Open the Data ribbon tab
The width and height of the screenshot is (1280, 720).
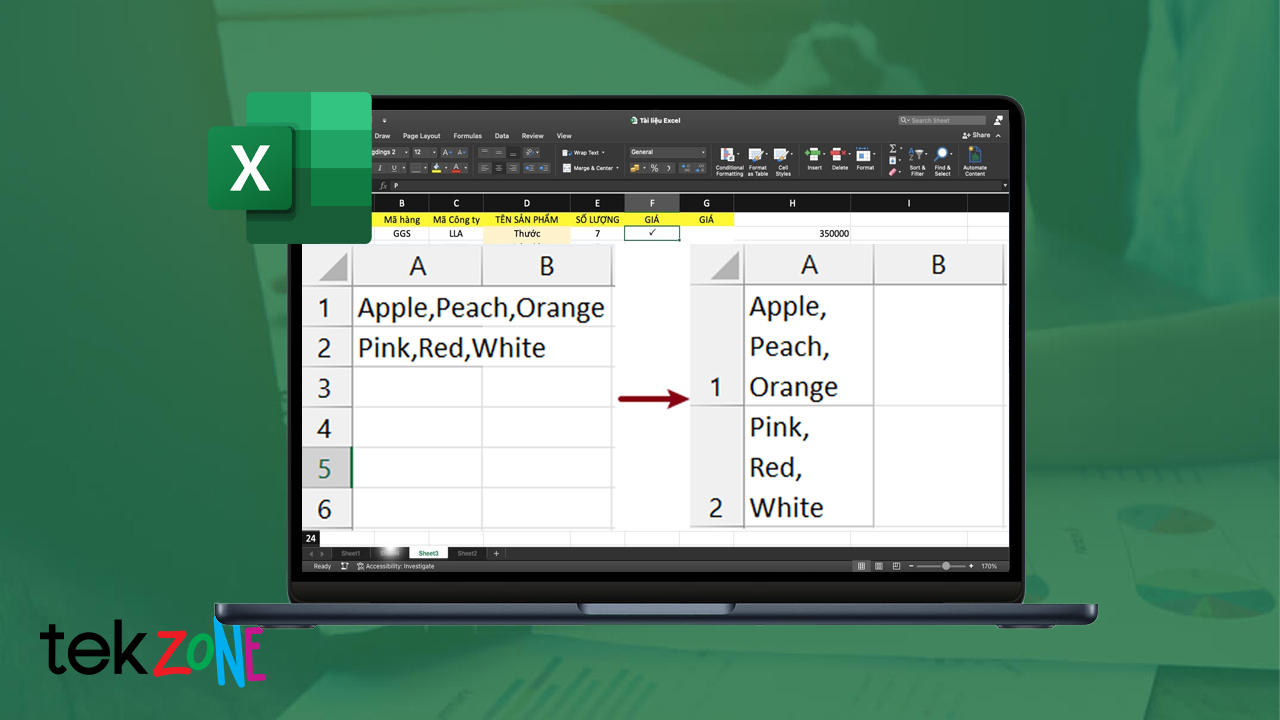click(x=502, y=136)
